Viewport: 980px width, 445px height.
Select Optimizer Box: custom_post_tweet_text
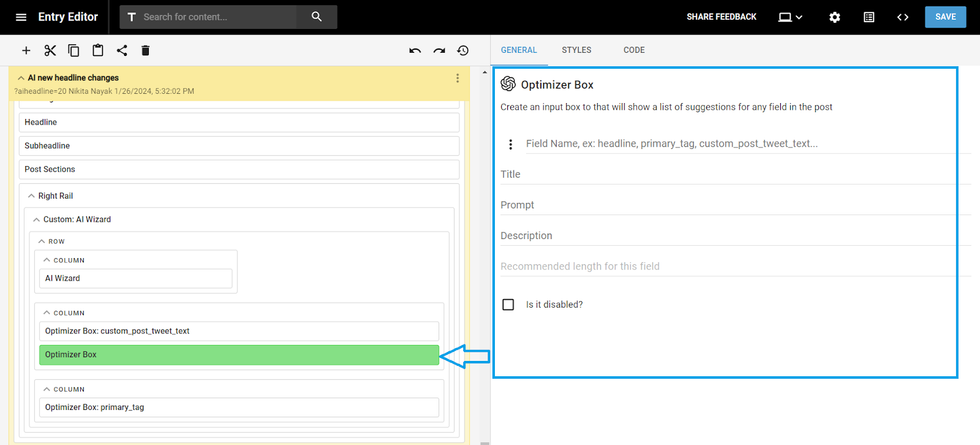click(239, 331)
